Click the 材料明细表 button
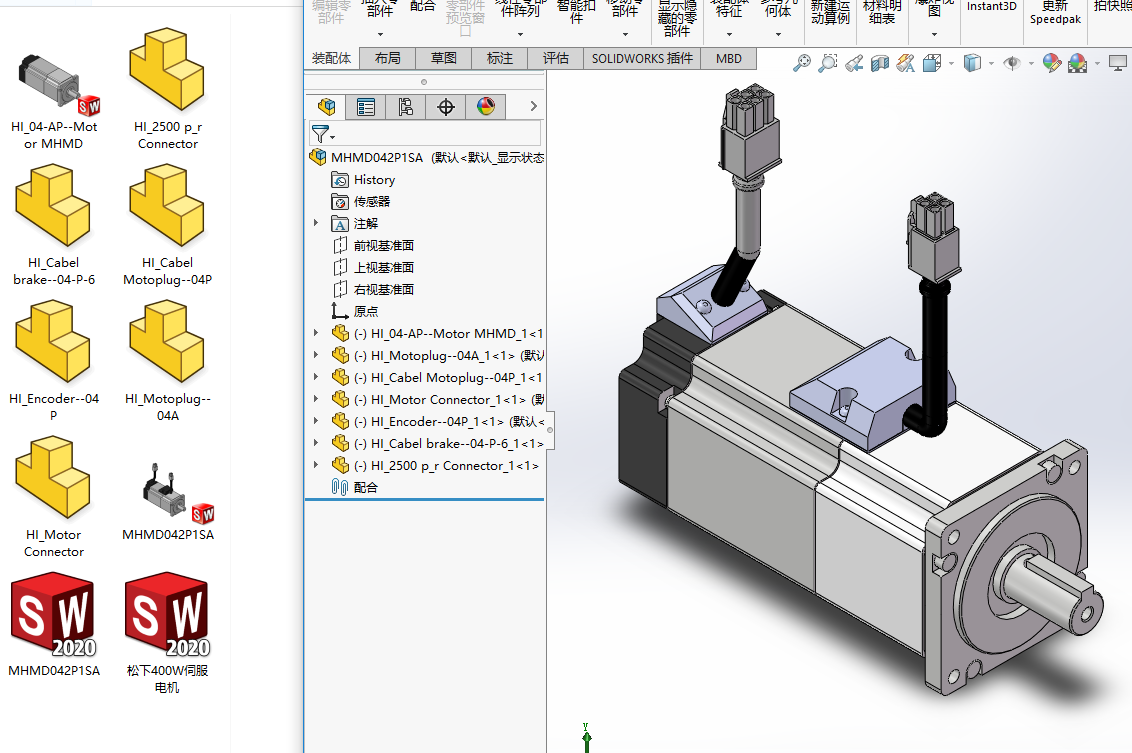The height and width of the screenshot is (753, 1132). pyautogui.click(x=881, y=12)
